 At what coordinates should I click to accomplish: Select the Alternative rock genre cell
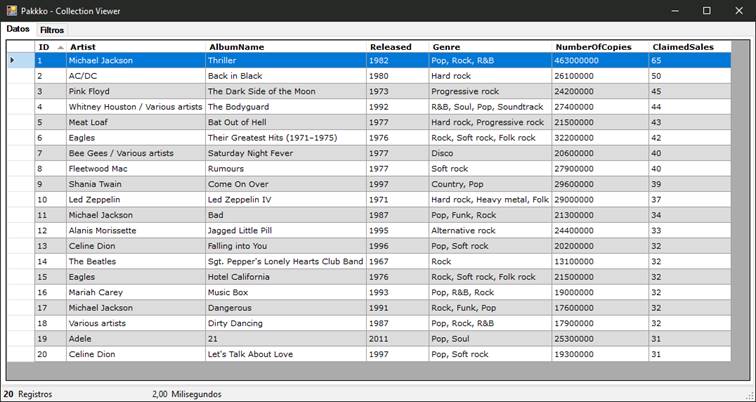[490, 230]
